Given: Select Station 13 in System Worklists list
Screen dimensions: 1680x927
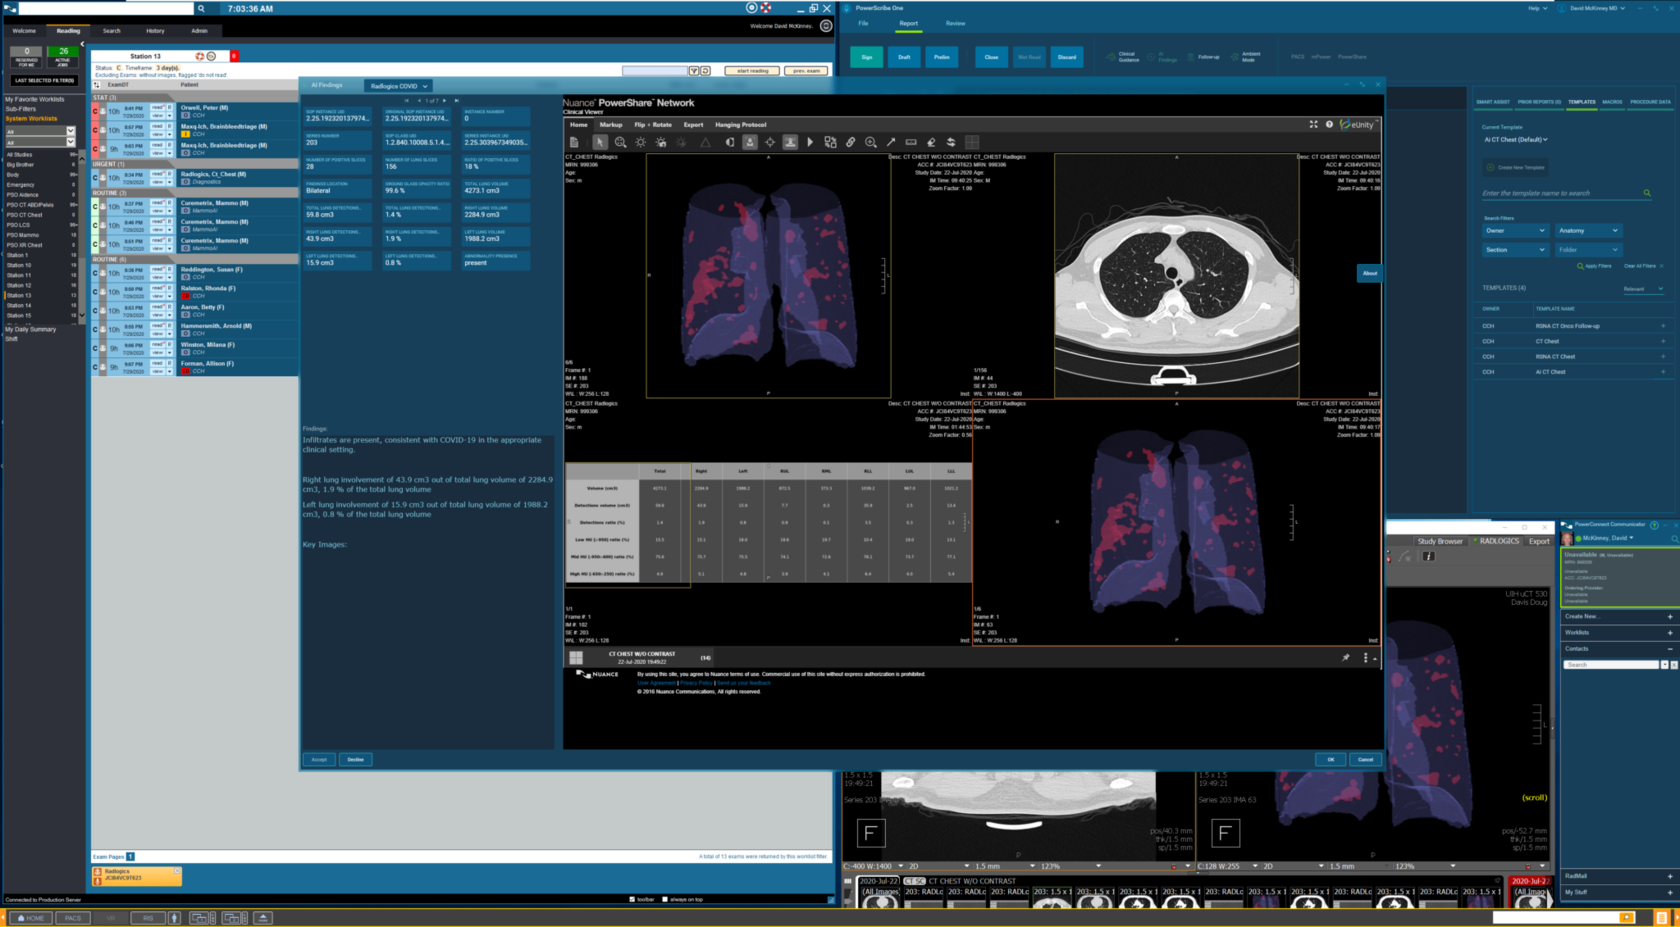Looking at the screenshot, I should coord(40,295).
